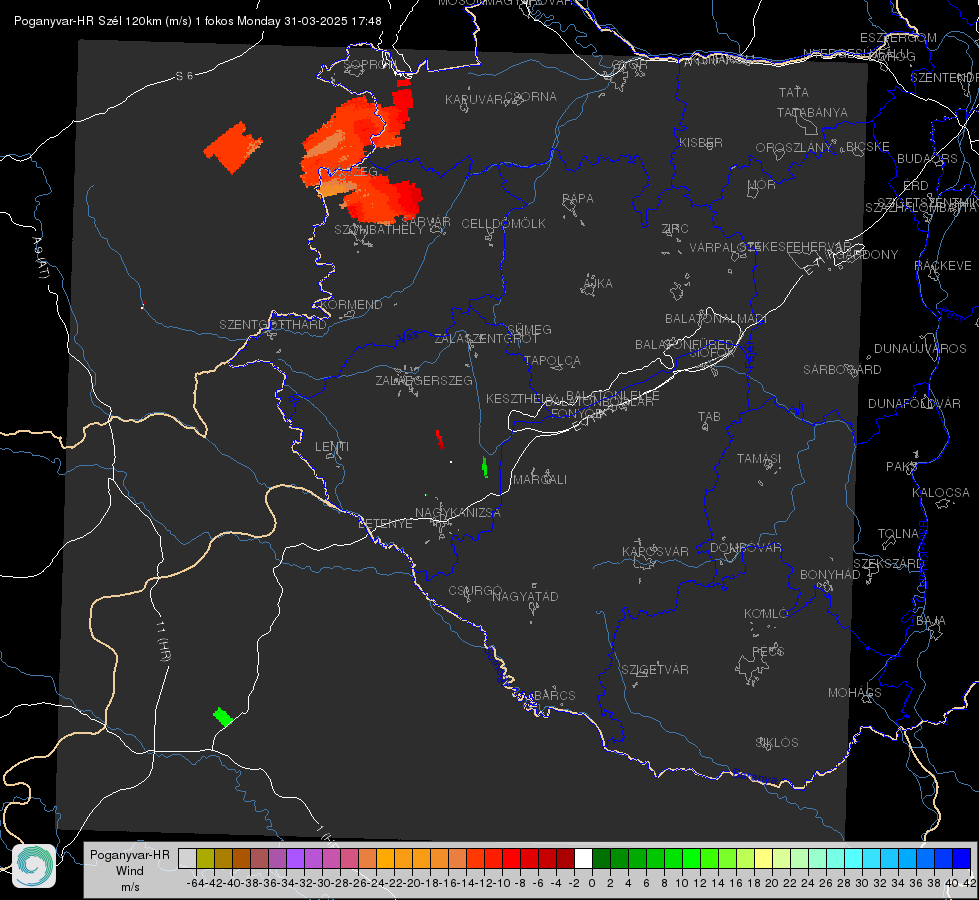The image size is (979, 900).
Task: Click the NAGYATÁD city label
Action: pos(525,596)
